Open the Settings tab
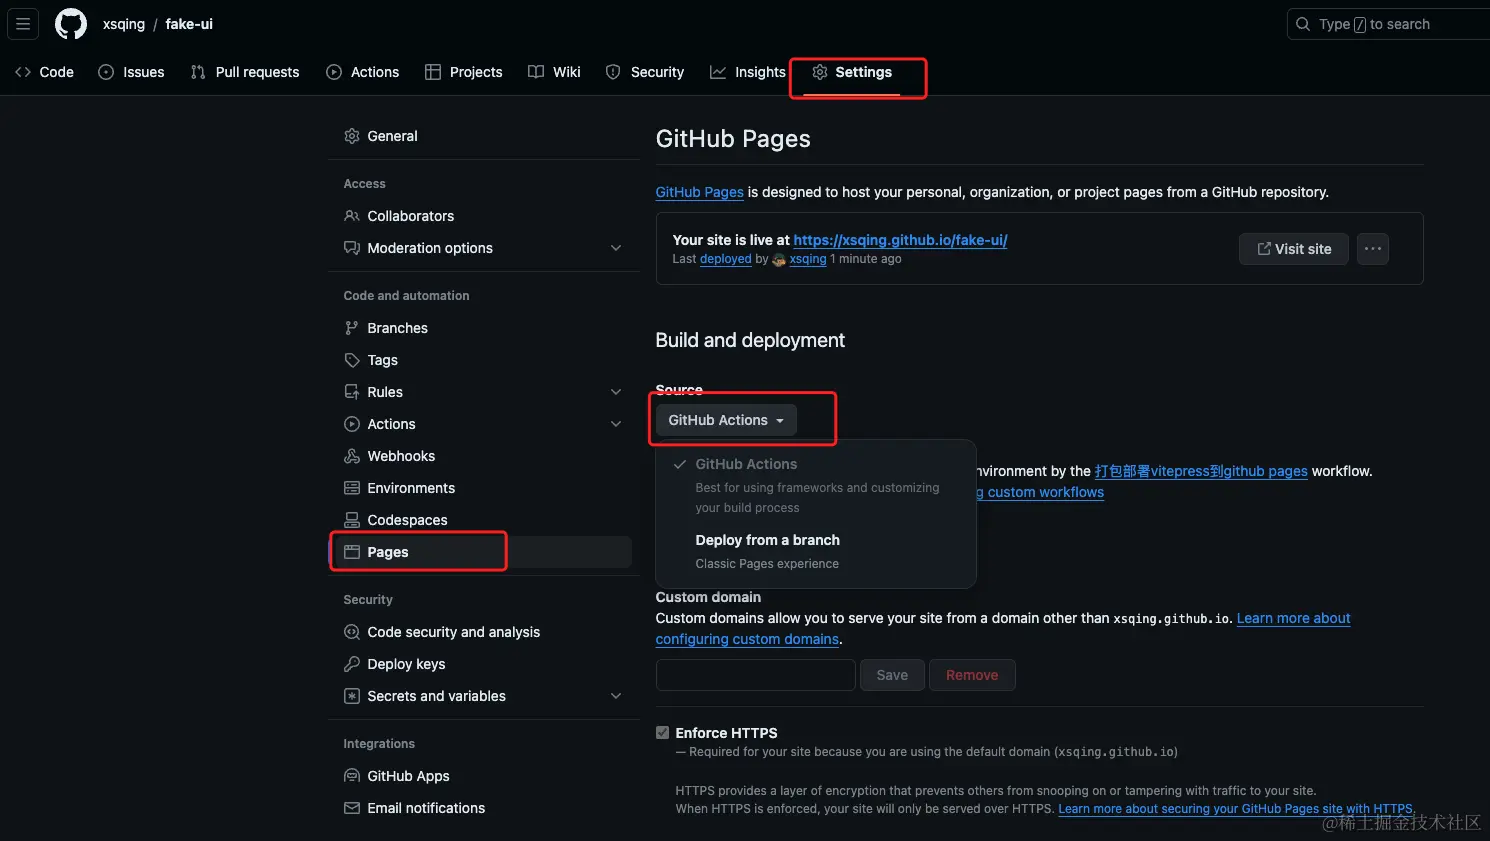This screenshot has height=841, width=1490. (x=852, y=72)
